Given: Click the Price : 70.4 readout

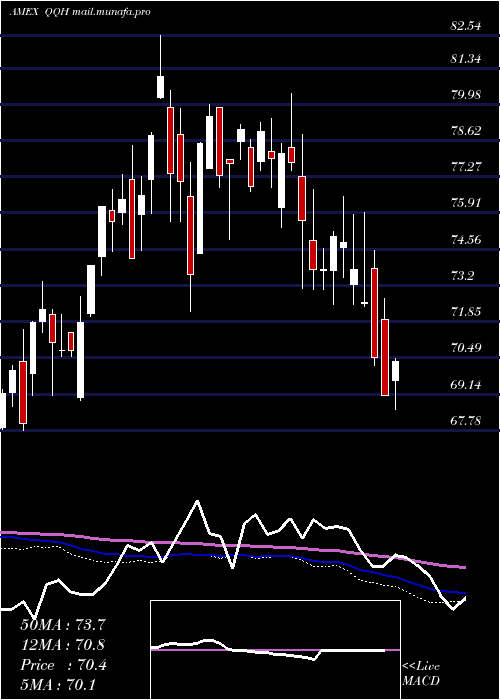Looking at the screenshot, I should (x=63, y=665).
